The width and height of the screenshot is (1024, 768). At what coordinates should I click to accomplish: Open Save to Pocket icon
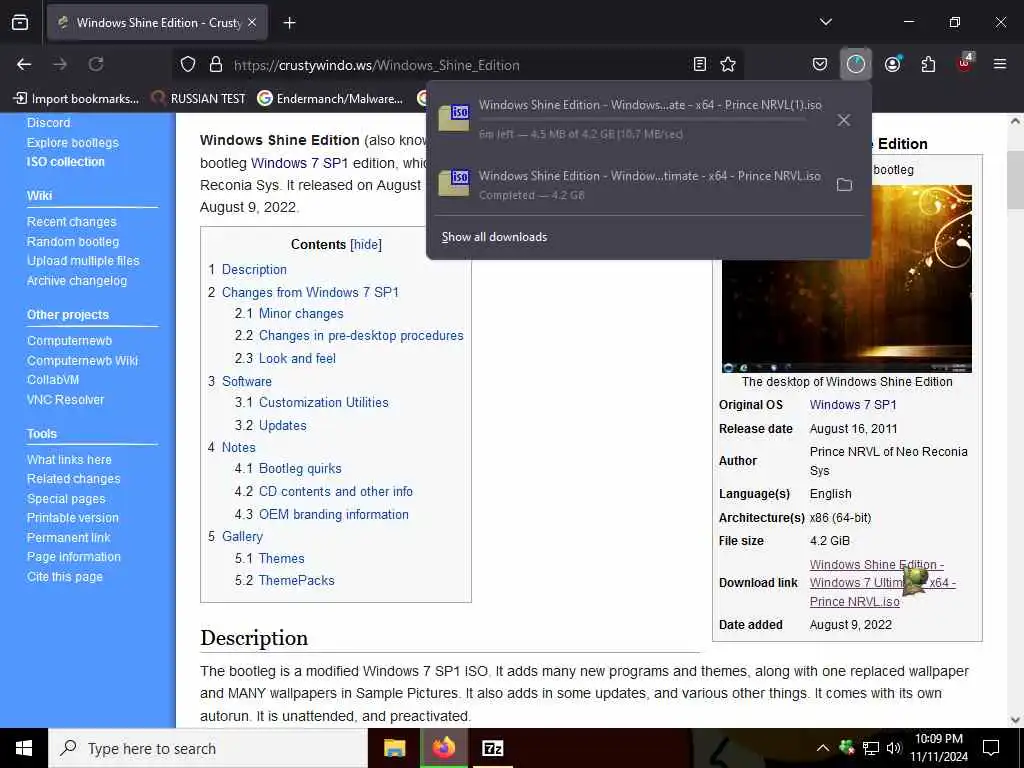(x=820, y=64)
